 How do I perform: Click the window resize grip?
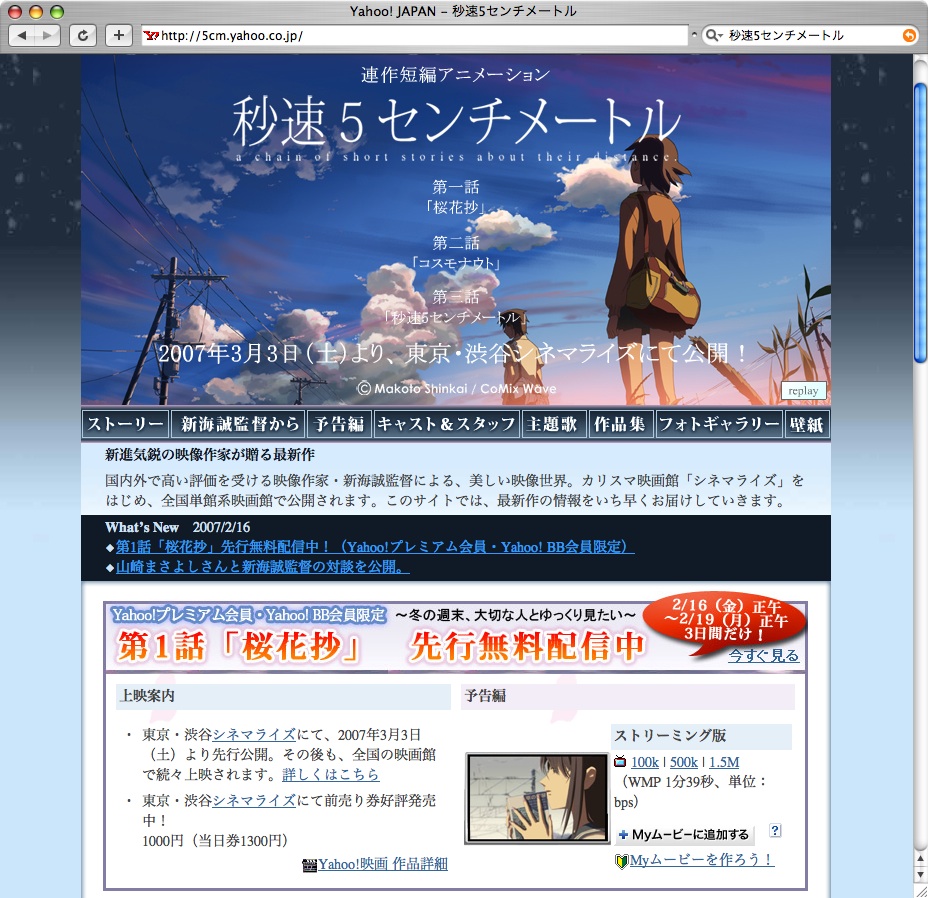pyautogui.click(x=920, y=891)
